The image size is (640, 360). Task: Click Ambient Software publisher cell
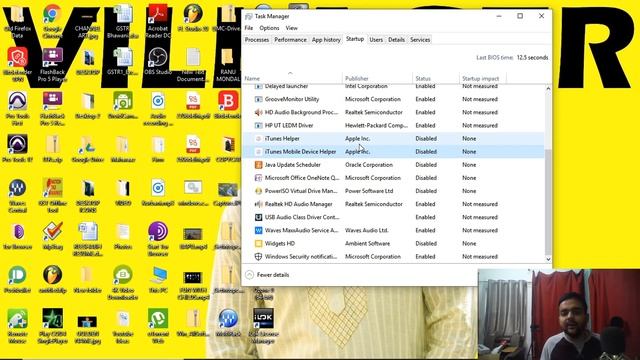coord(367,244)
